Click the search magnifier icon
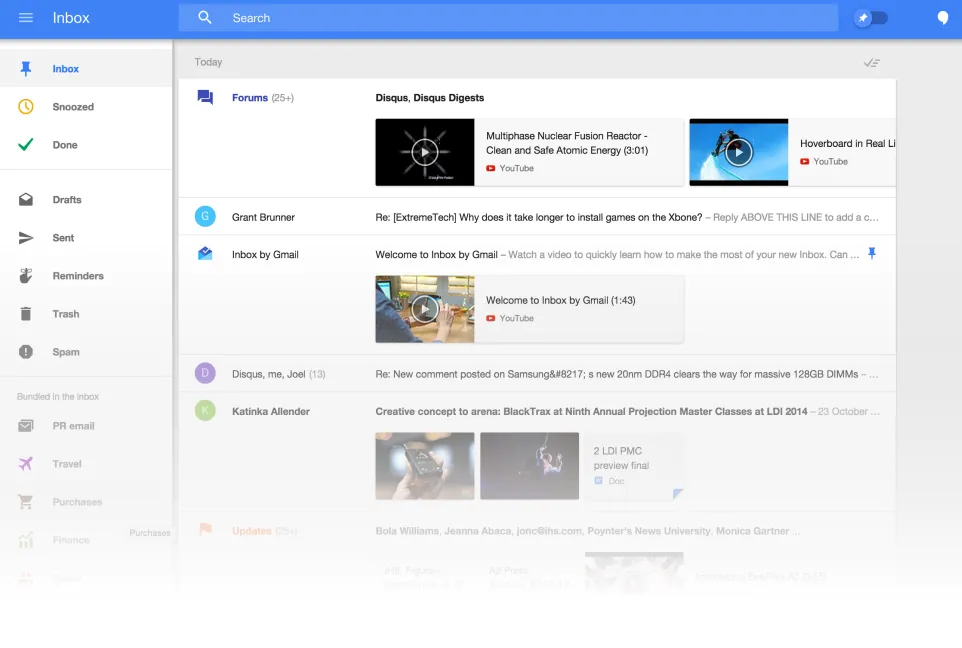The height and width of the screenshot is (648, 962). pos(205,18)
